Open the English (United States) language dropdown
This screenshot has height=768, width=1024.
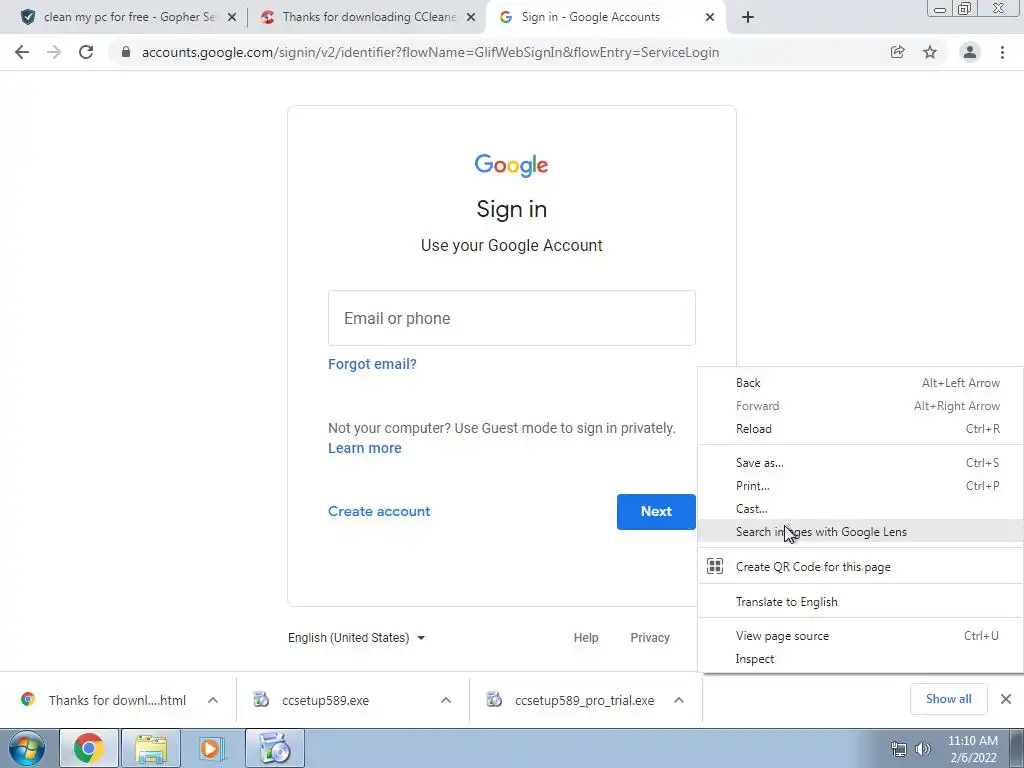tap(357, 637)
